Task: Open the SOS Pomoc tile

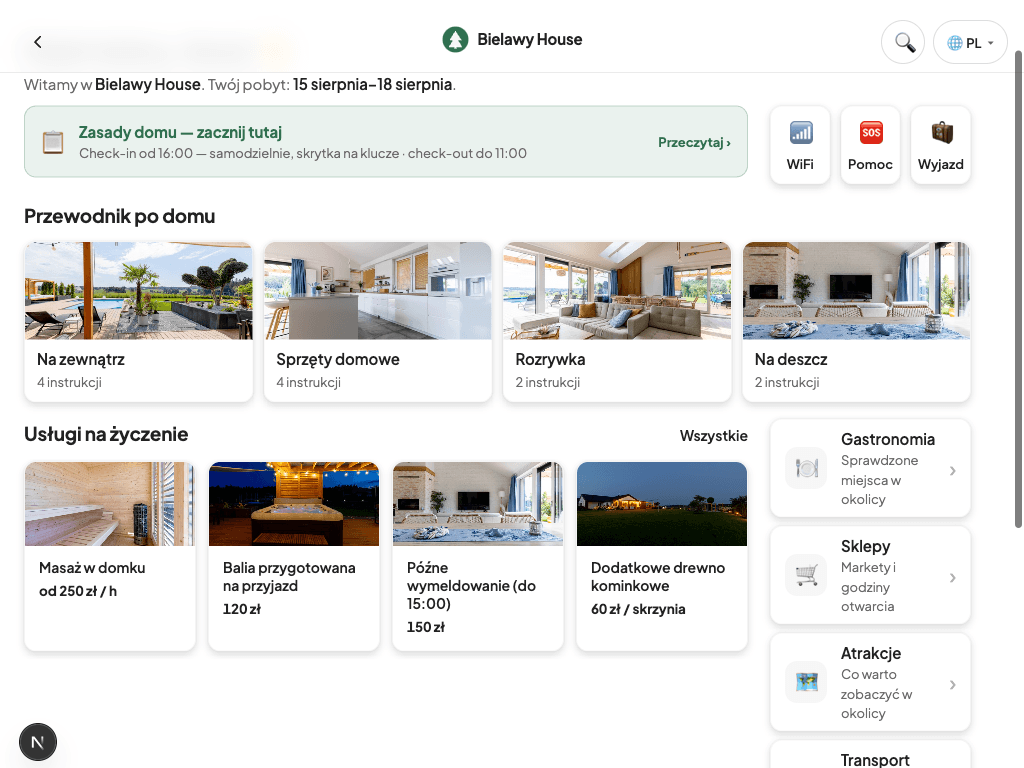Action: tap(871, 145)
